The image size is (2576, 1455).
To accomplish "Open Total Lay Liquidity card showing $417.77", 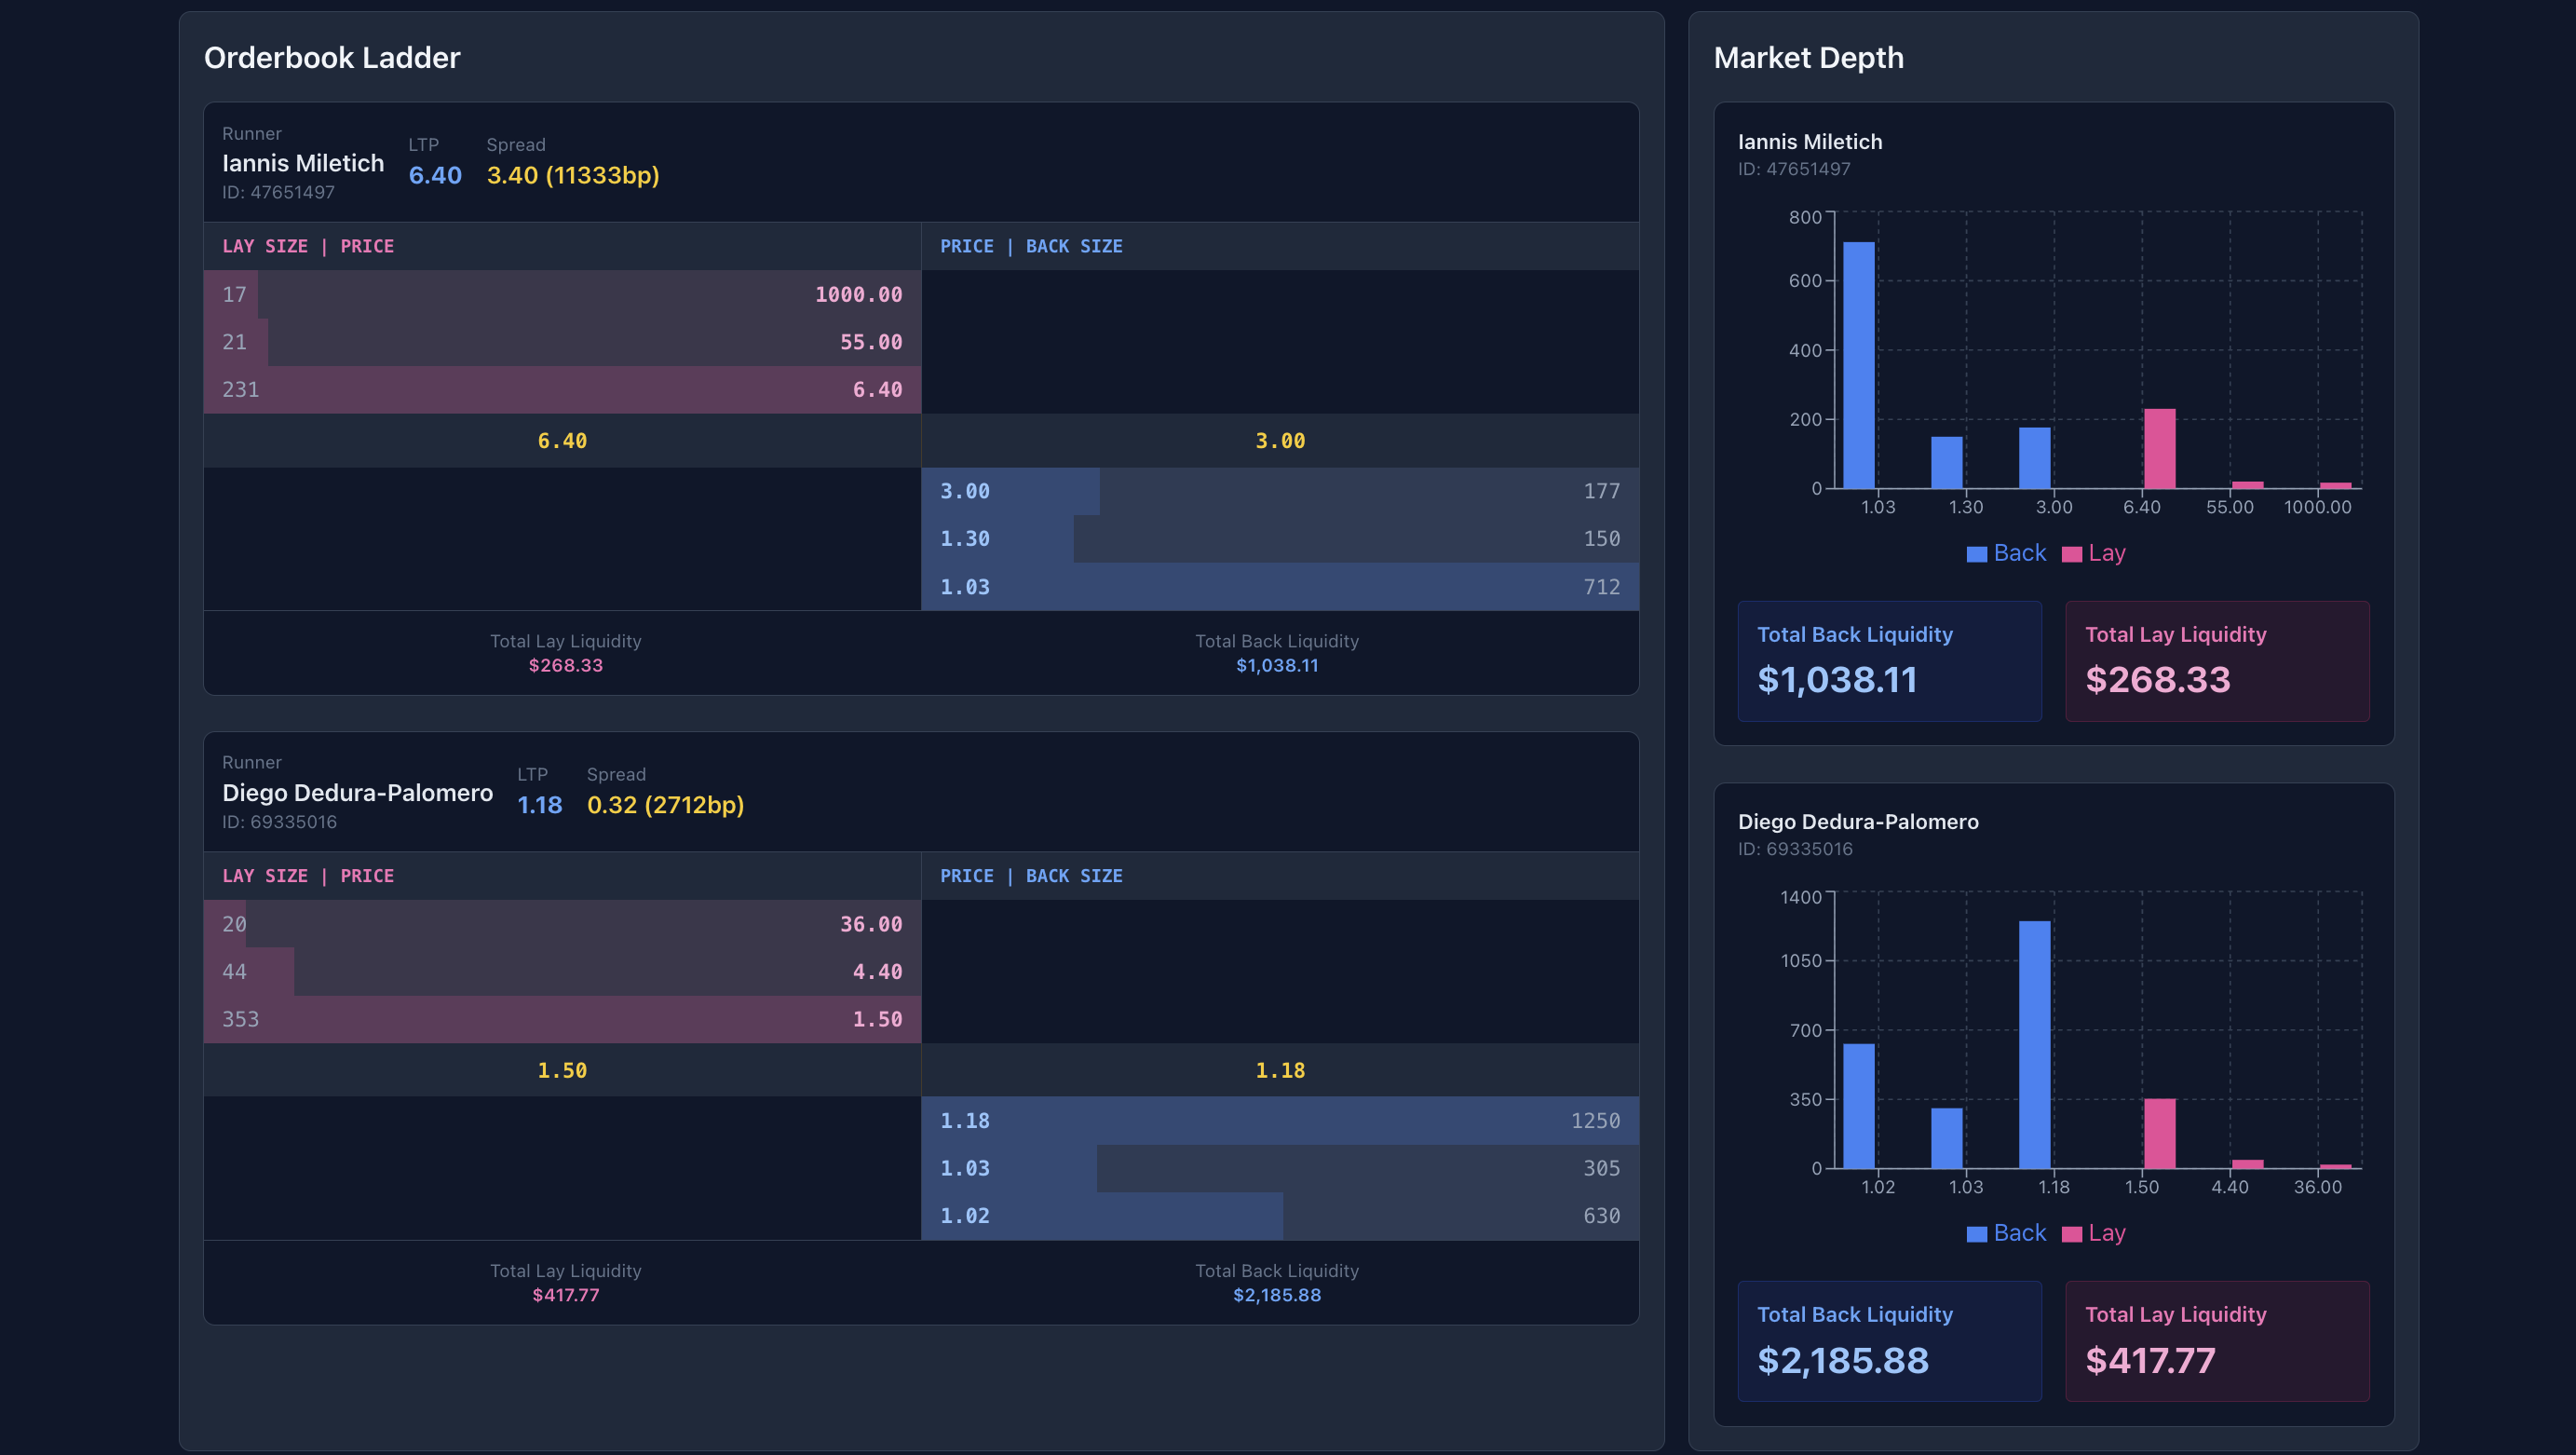I will pyautogui.click(x=2217, y=1340).
